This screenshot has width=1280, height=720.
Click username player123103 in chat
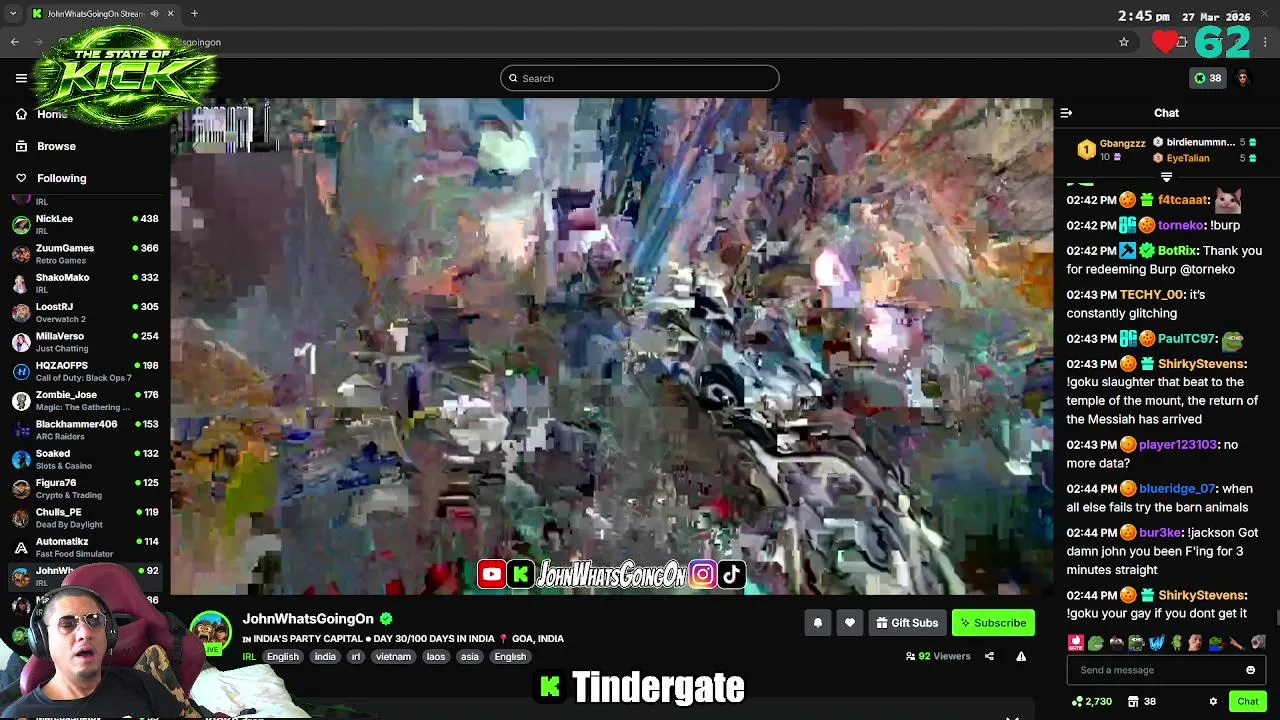[1178, 445]
